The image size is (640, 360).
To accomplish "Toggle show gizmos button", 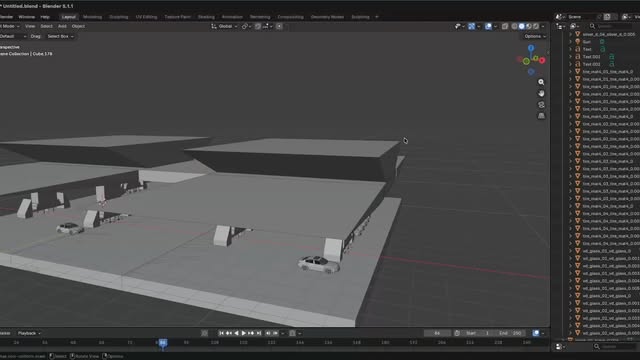I will (471, 26).
